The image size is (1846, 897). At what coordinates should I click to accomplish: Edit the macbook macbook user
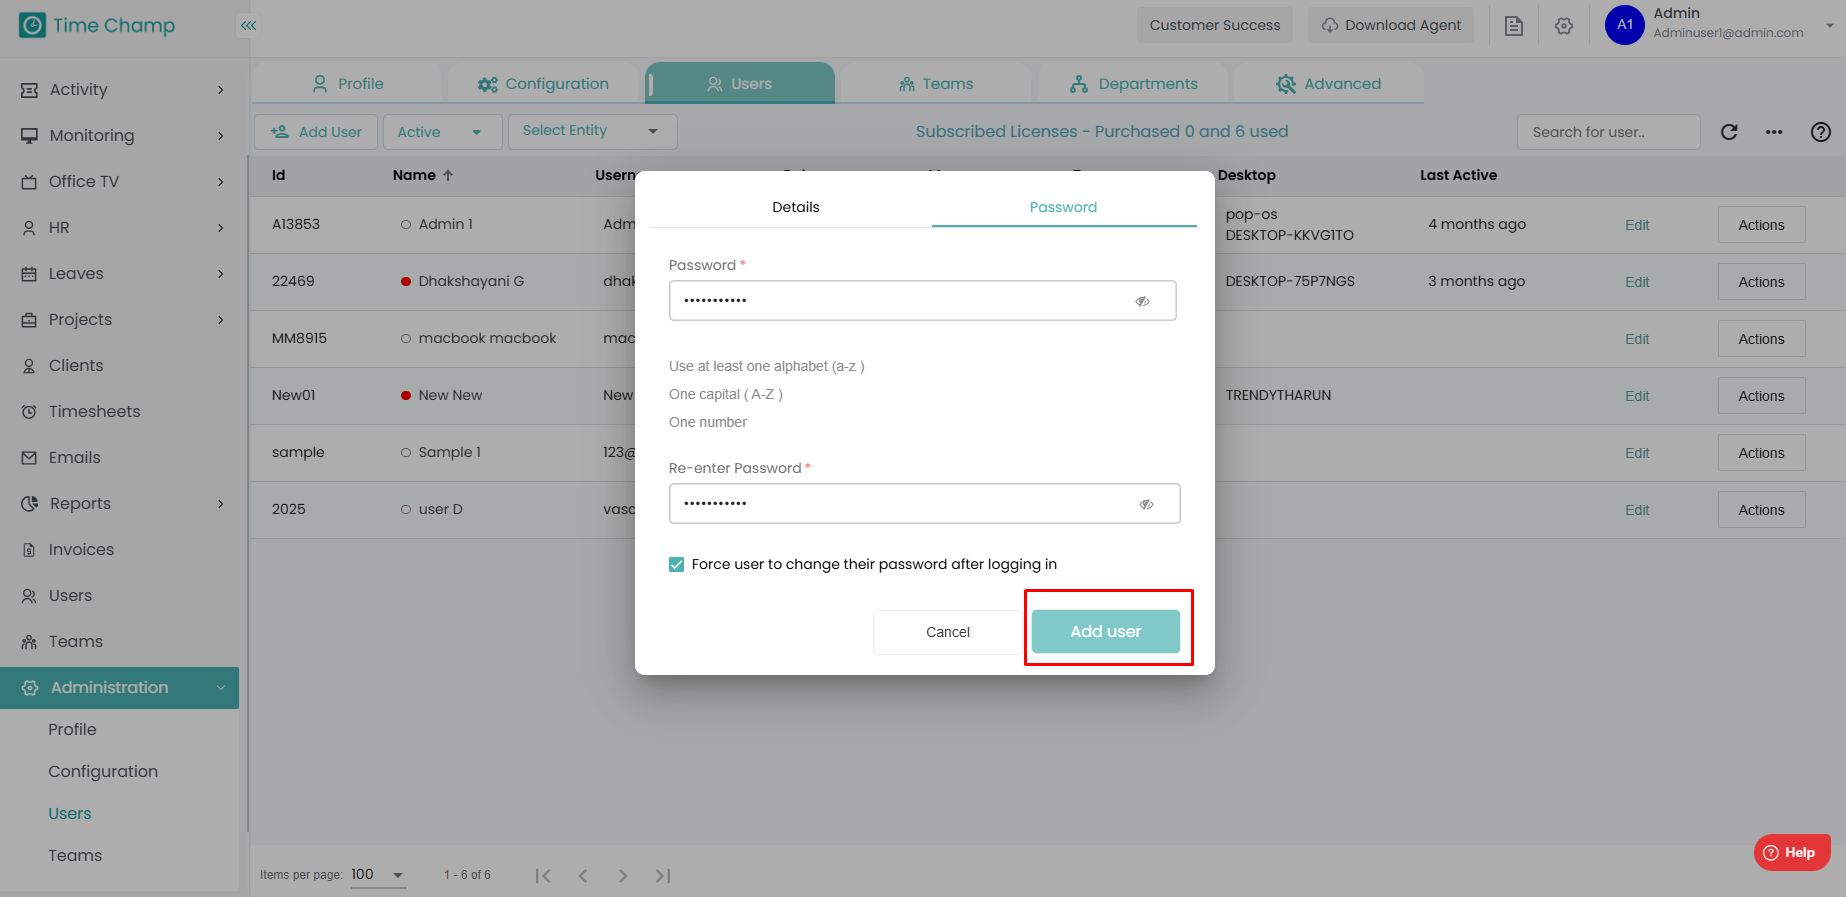tap(1637, 339)
